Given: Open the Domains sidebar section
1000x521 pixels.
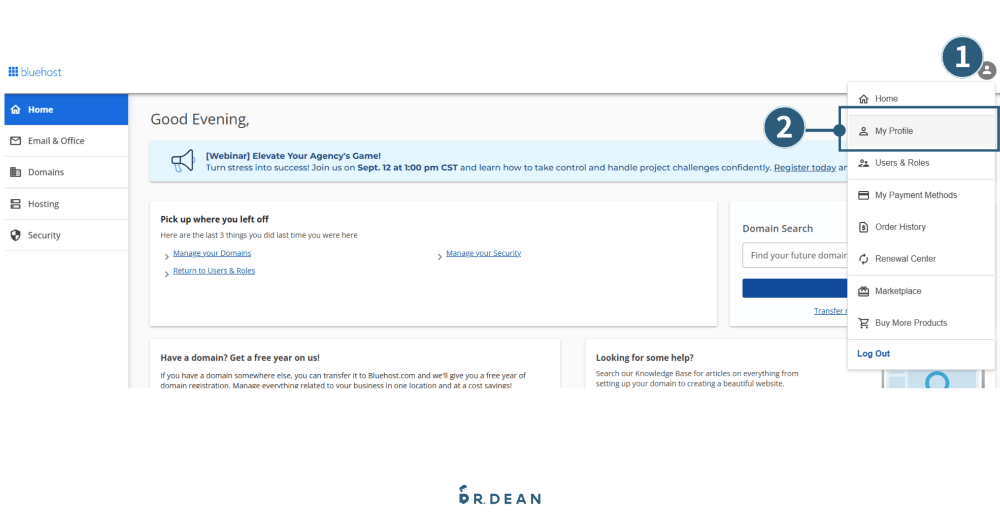Looking at the screenshot, I should point(45,172).
